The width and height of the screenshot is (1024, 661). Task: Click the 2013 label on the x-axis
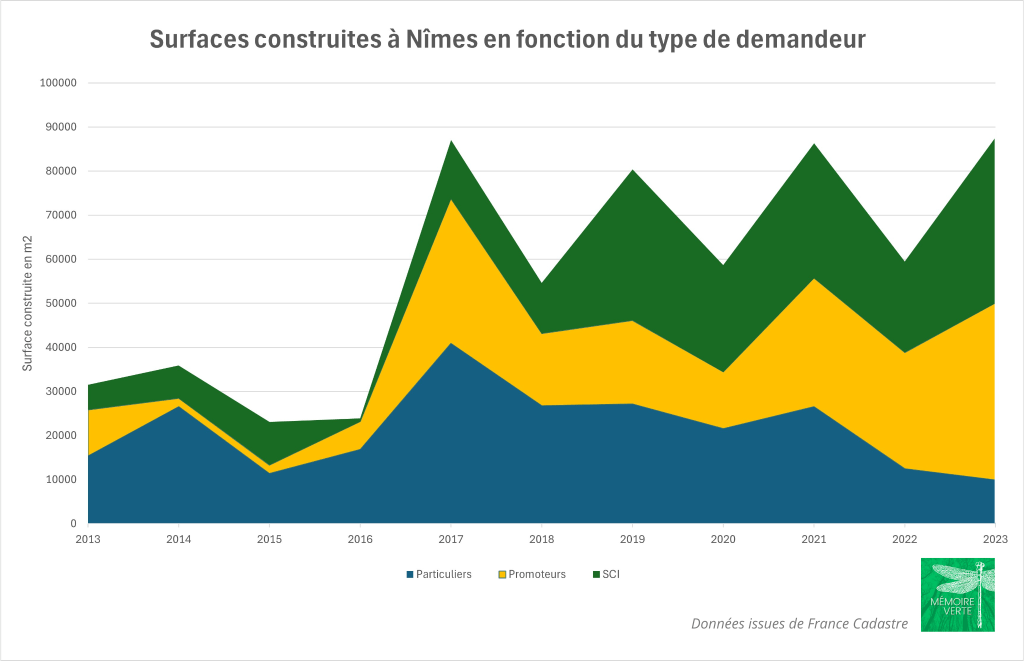click(88, 539)
